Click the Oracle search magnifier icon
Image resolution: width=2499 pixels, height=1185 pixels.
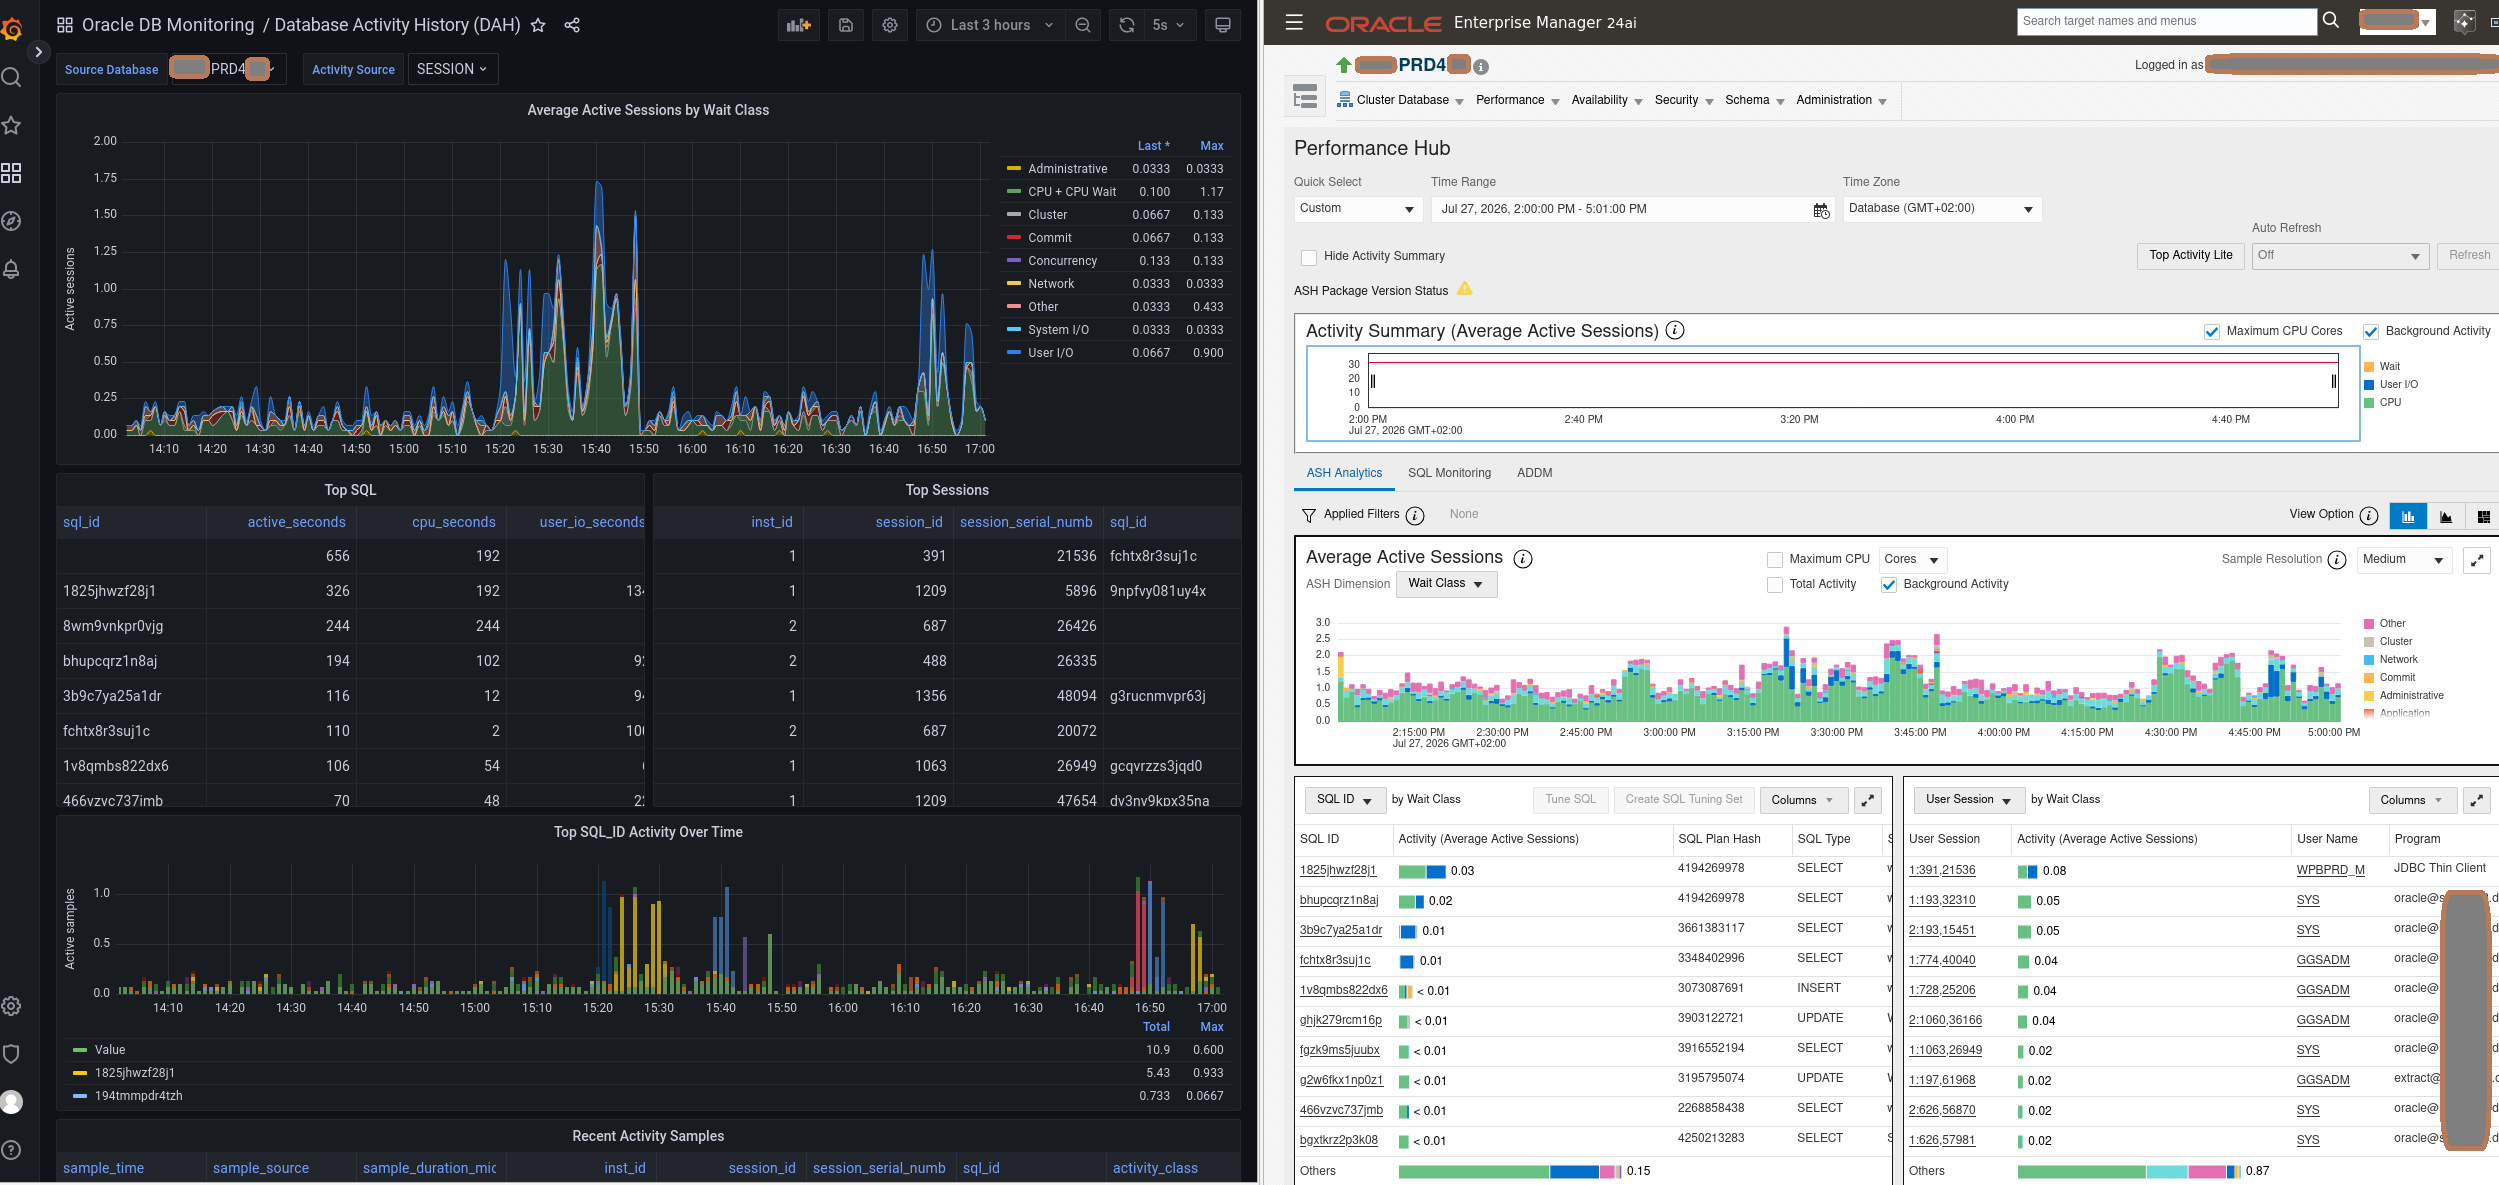[x=2331, y=20]
